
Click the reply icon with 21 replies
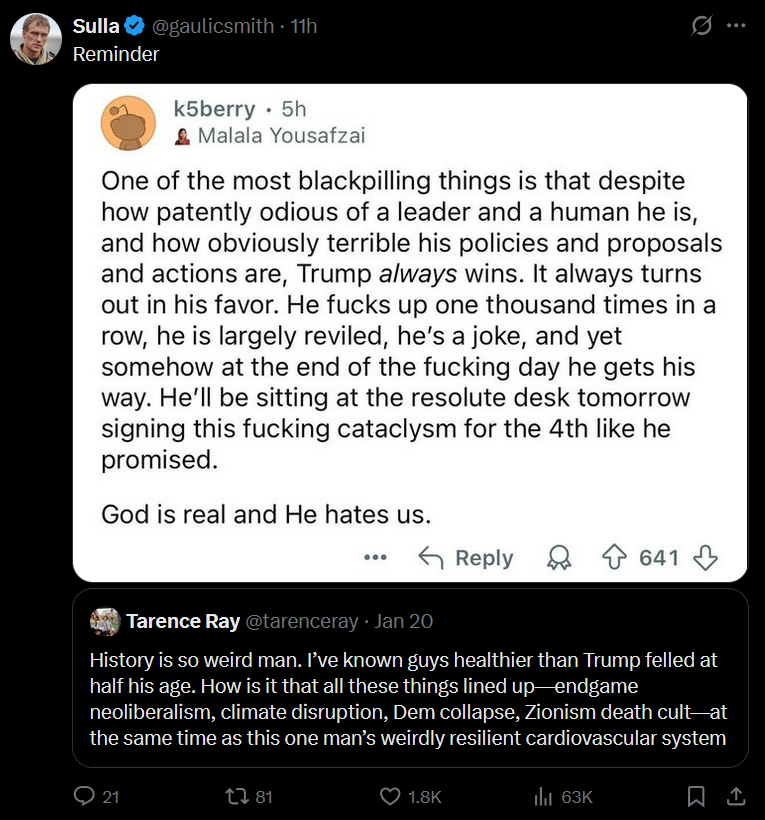click(86, 796)
